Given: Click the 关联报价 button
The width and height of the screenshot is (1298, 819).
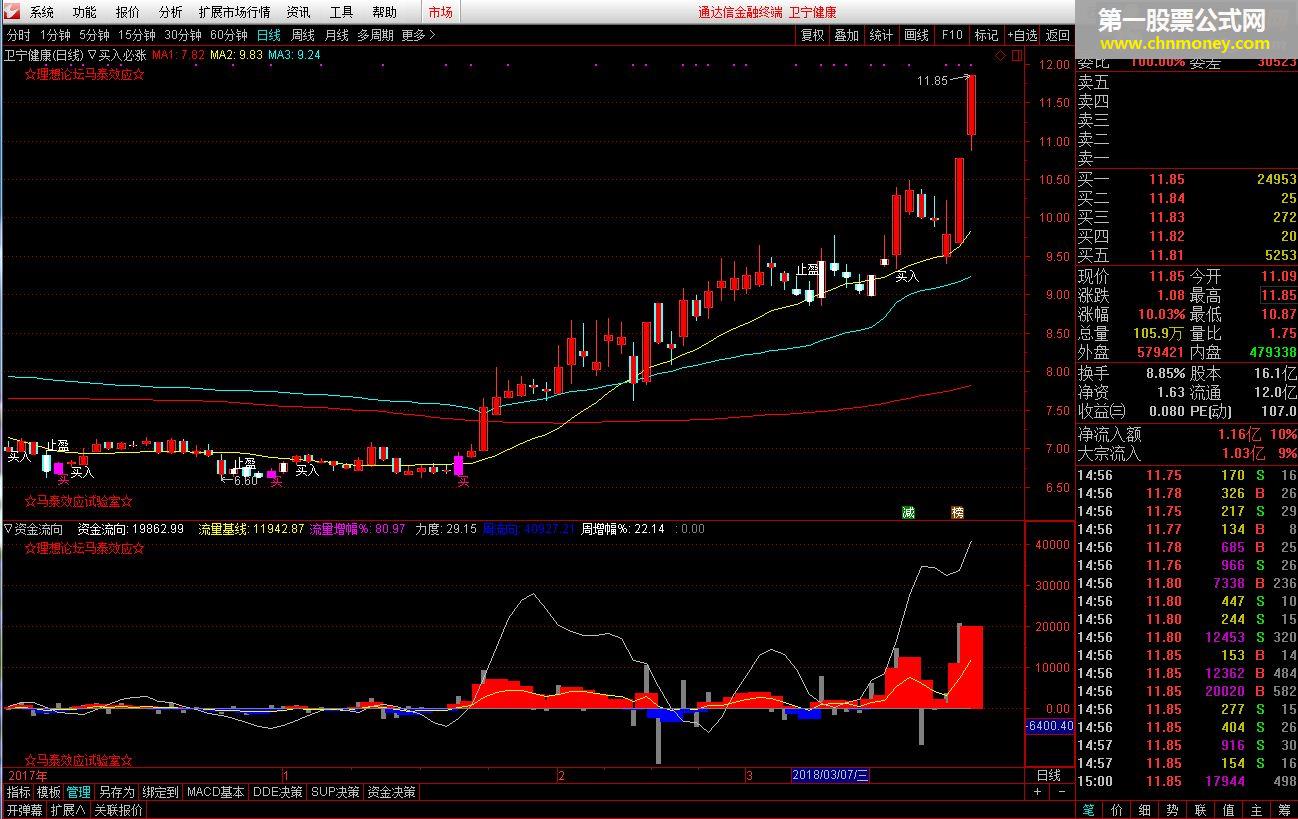Looking at the screenshot, I should [118, 810].
